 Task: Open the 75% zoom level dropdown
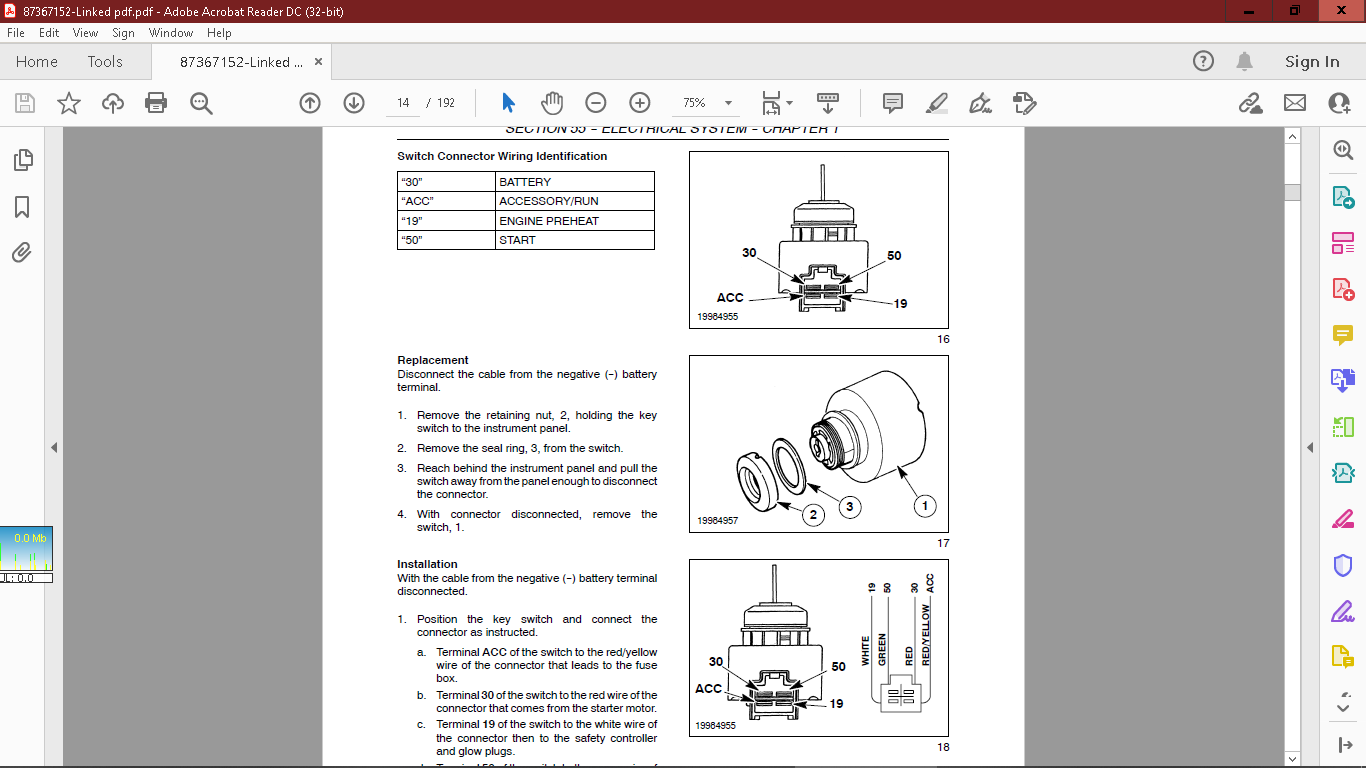pyautogui.click(x=728, y=103)
